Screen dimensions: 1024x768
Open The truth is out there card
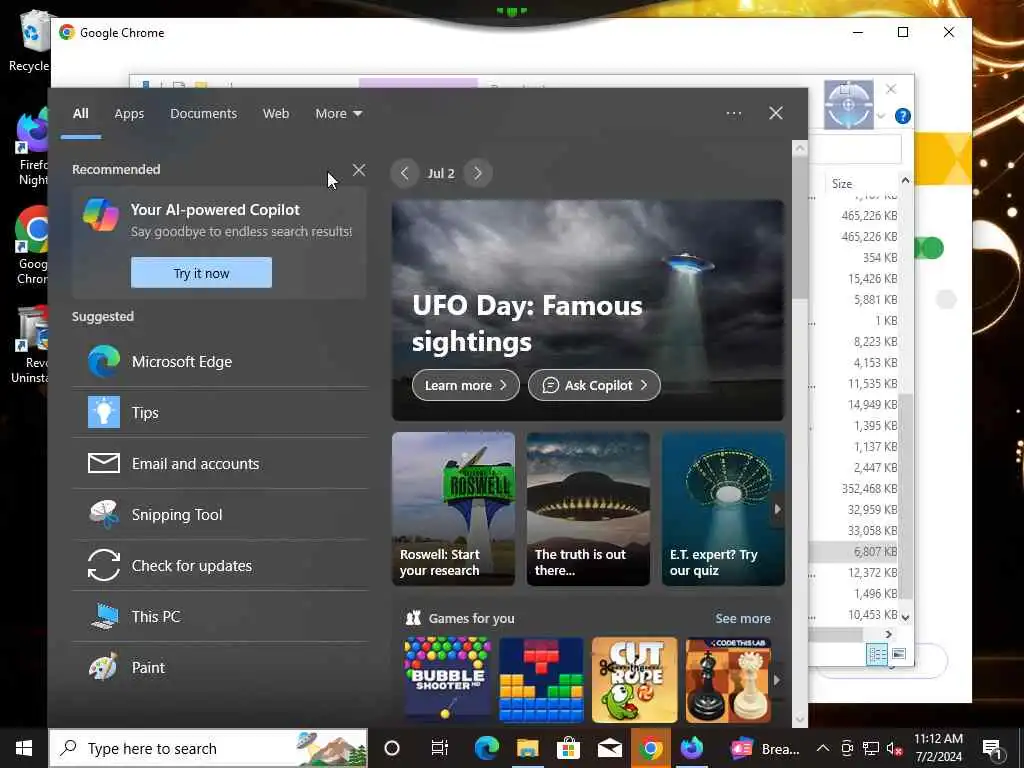(x=588, y=509)
